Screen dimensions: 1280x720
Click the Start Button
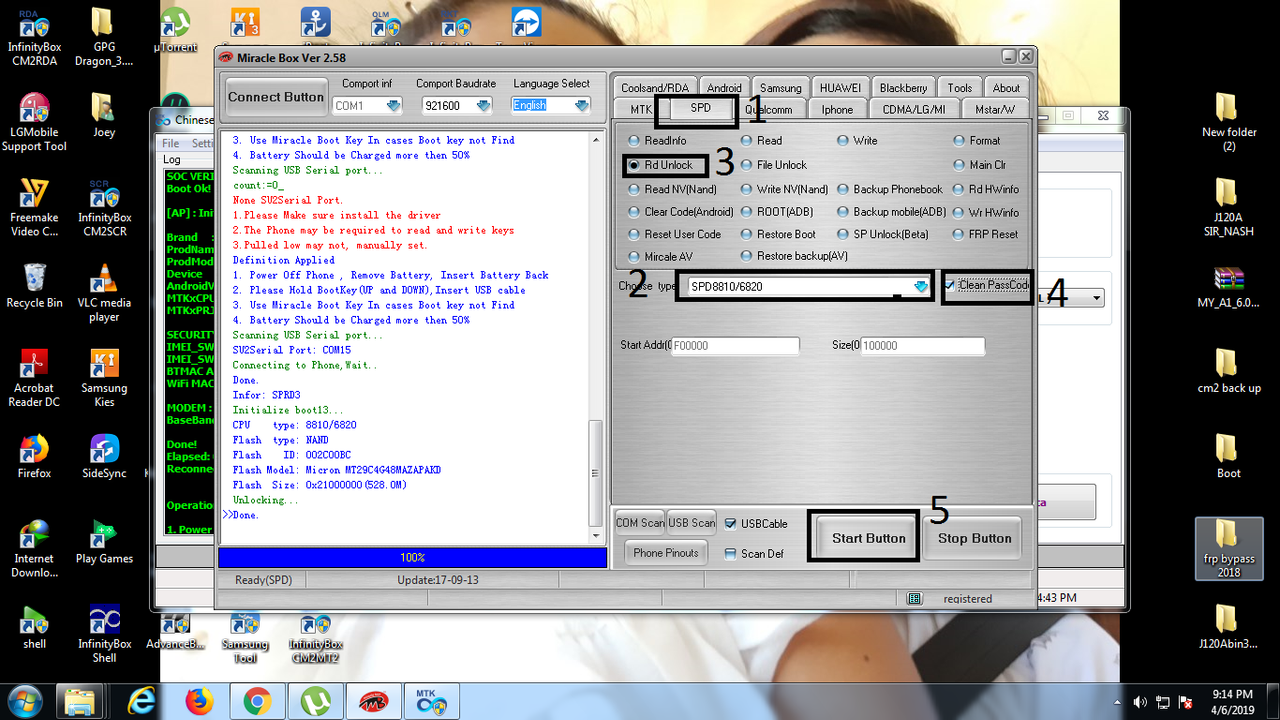coord(869,538)
